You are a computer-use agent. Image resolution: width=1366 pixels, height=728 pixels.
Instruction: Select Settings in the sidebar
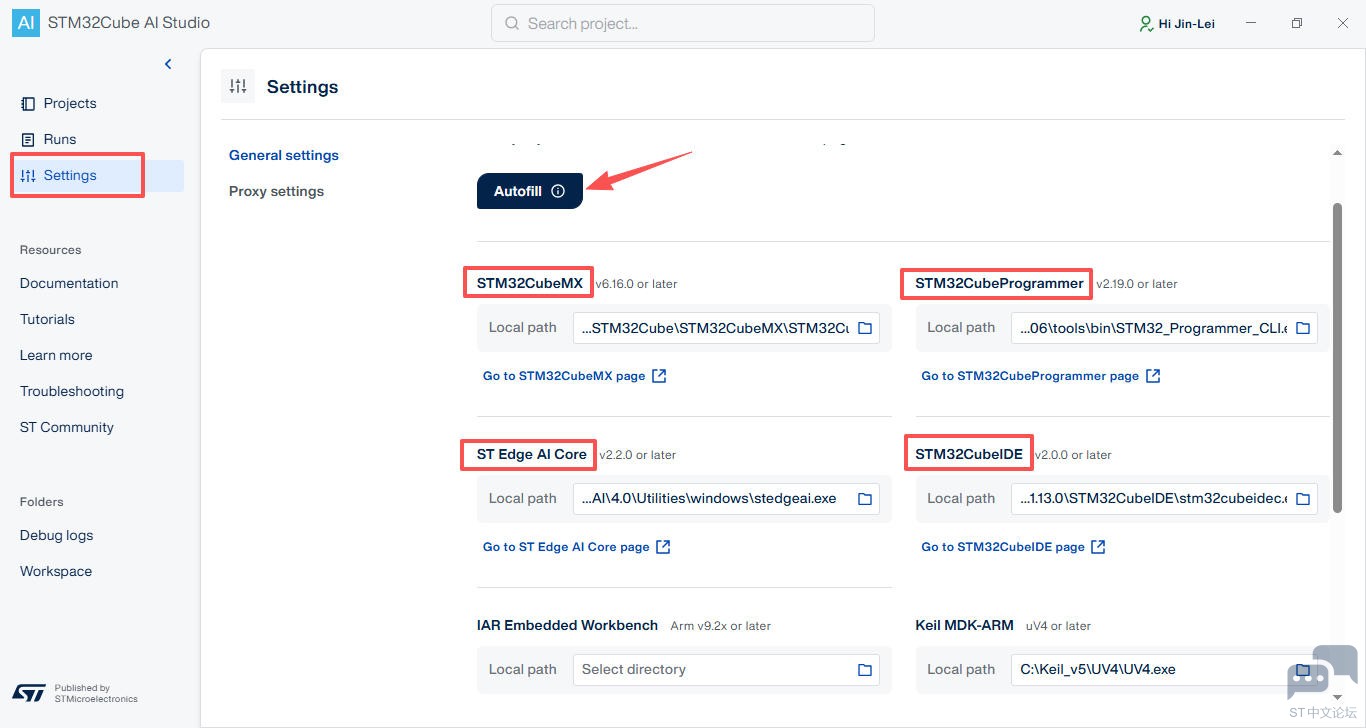98,175
